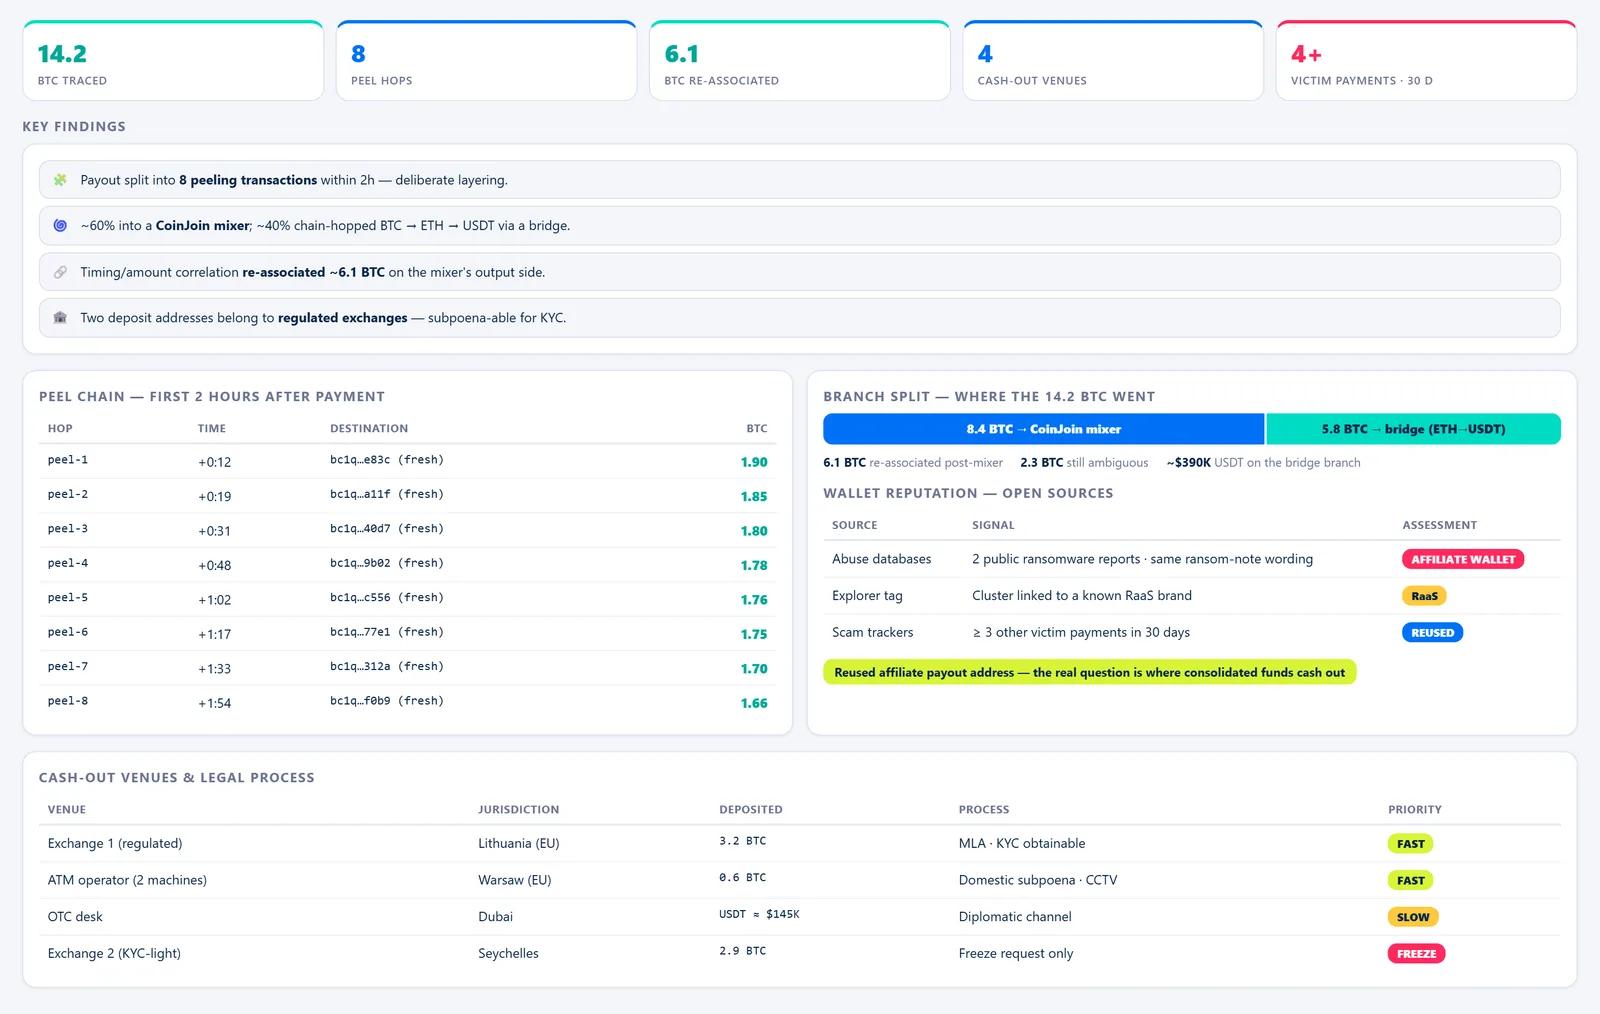Viewport: 1600px width, 1014px height.
Task: Select the peel-1 hop row label
Action: pos(68,460)
